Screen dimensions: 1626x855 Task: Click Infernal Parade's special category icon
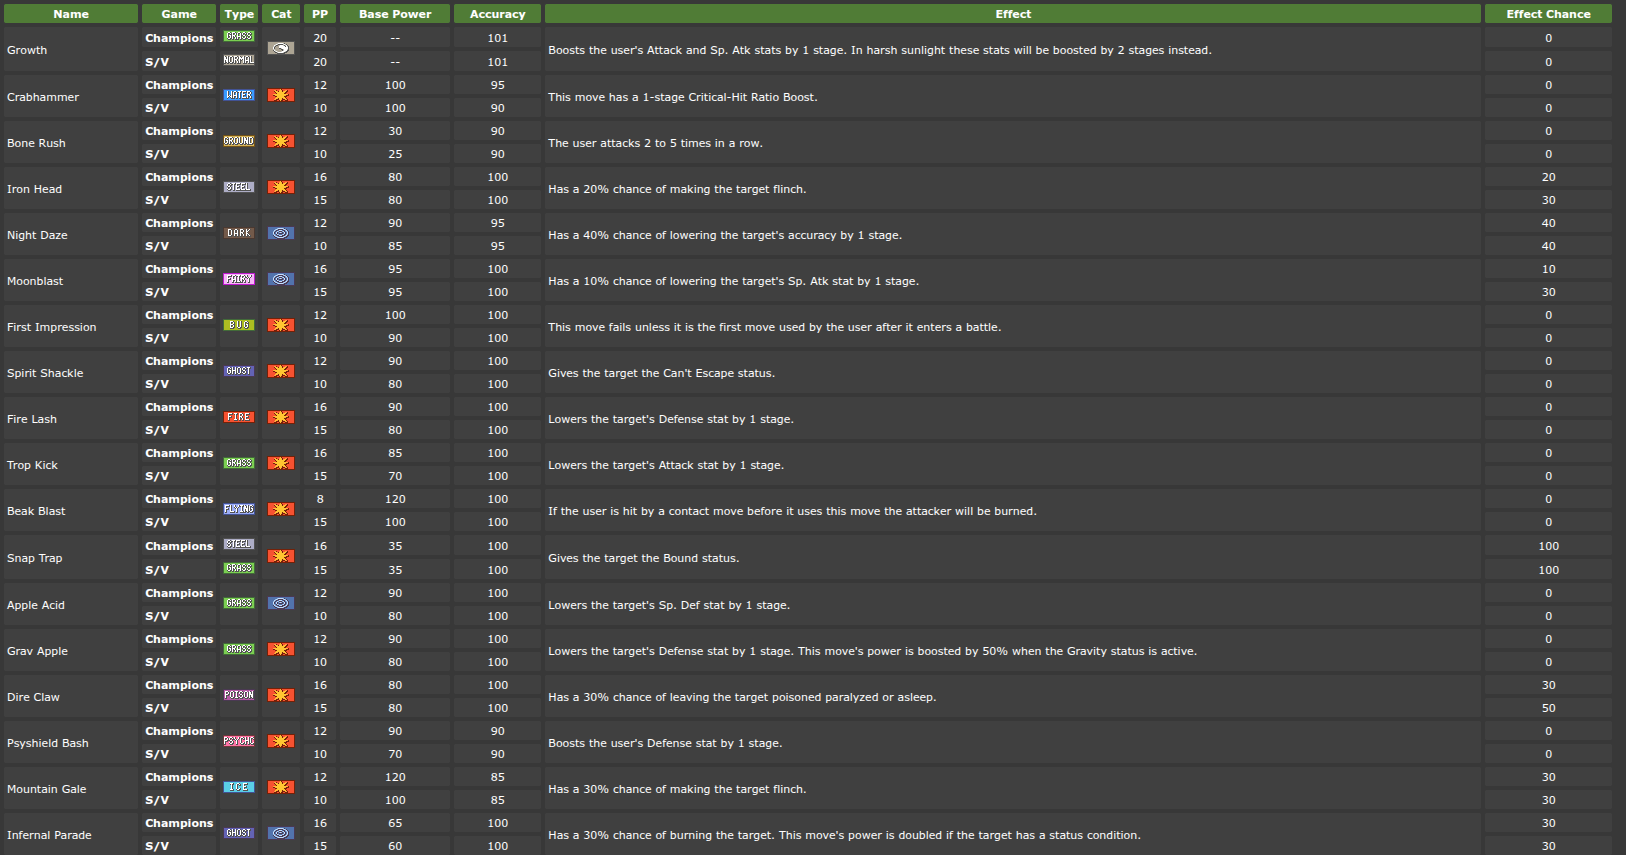tap(281, 833)
